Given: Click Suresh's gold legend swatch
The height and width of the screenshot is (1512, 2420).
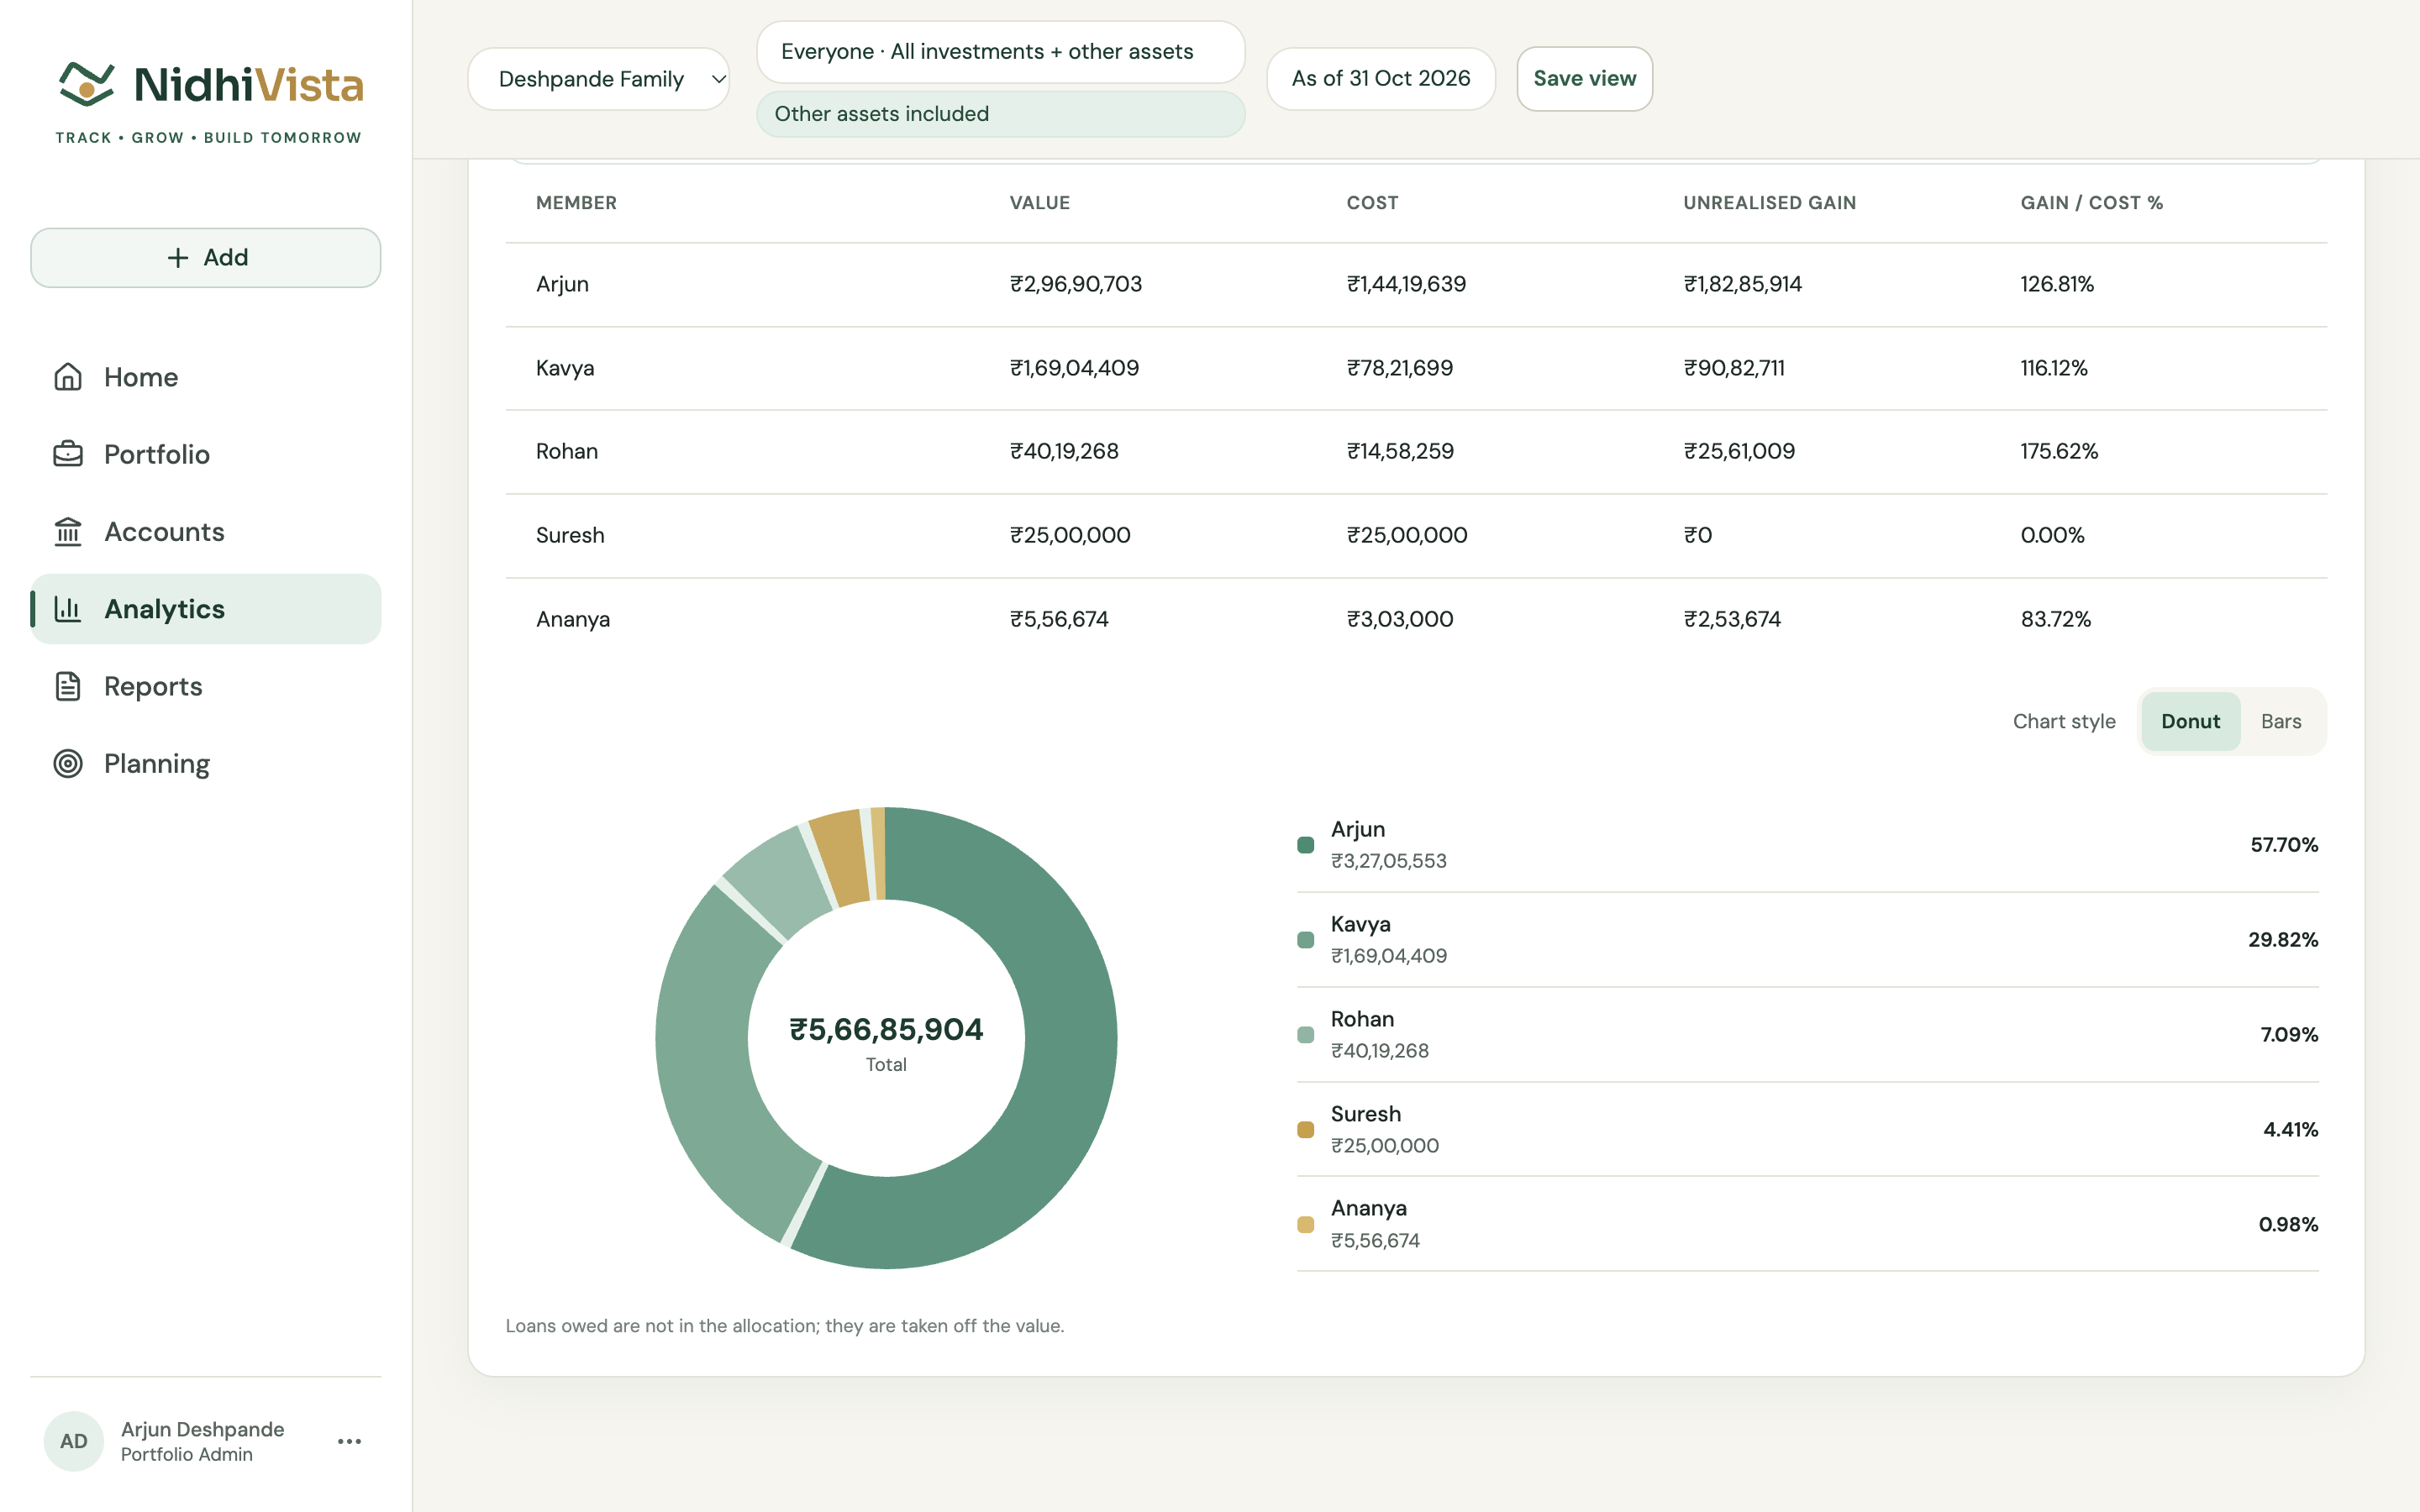Looking at the screenshot, I should (x=1305, y=1130).
